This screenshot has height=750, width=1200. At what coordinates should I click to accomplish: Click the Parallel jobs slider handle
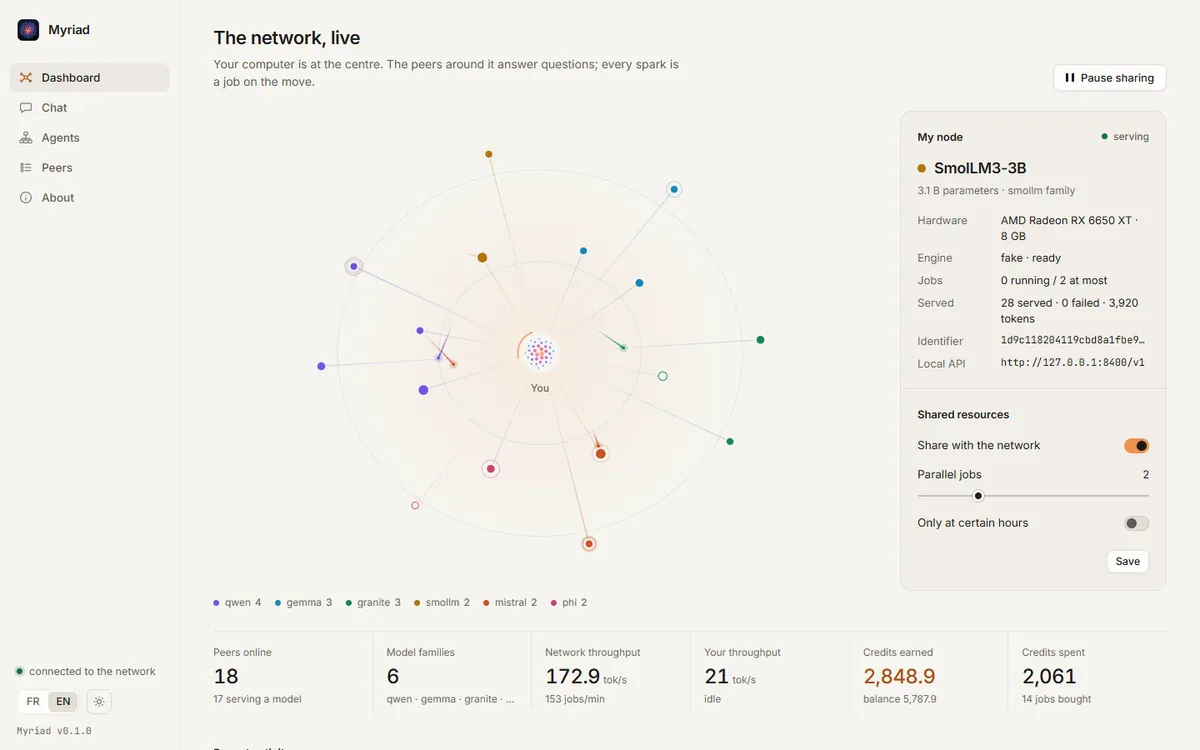pyautogui.click(x=979, y=496)
